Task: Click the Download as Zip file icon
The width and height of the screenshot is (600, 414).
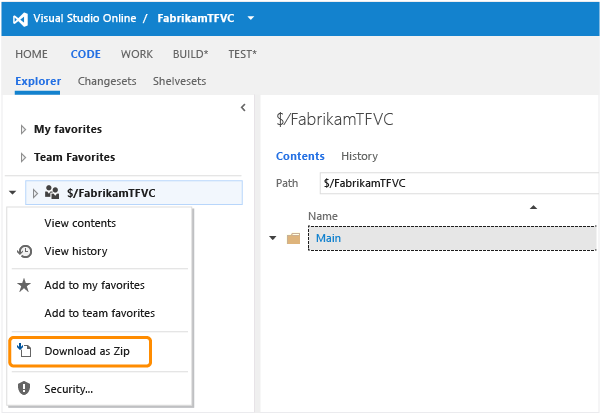Action: [24, 350]
